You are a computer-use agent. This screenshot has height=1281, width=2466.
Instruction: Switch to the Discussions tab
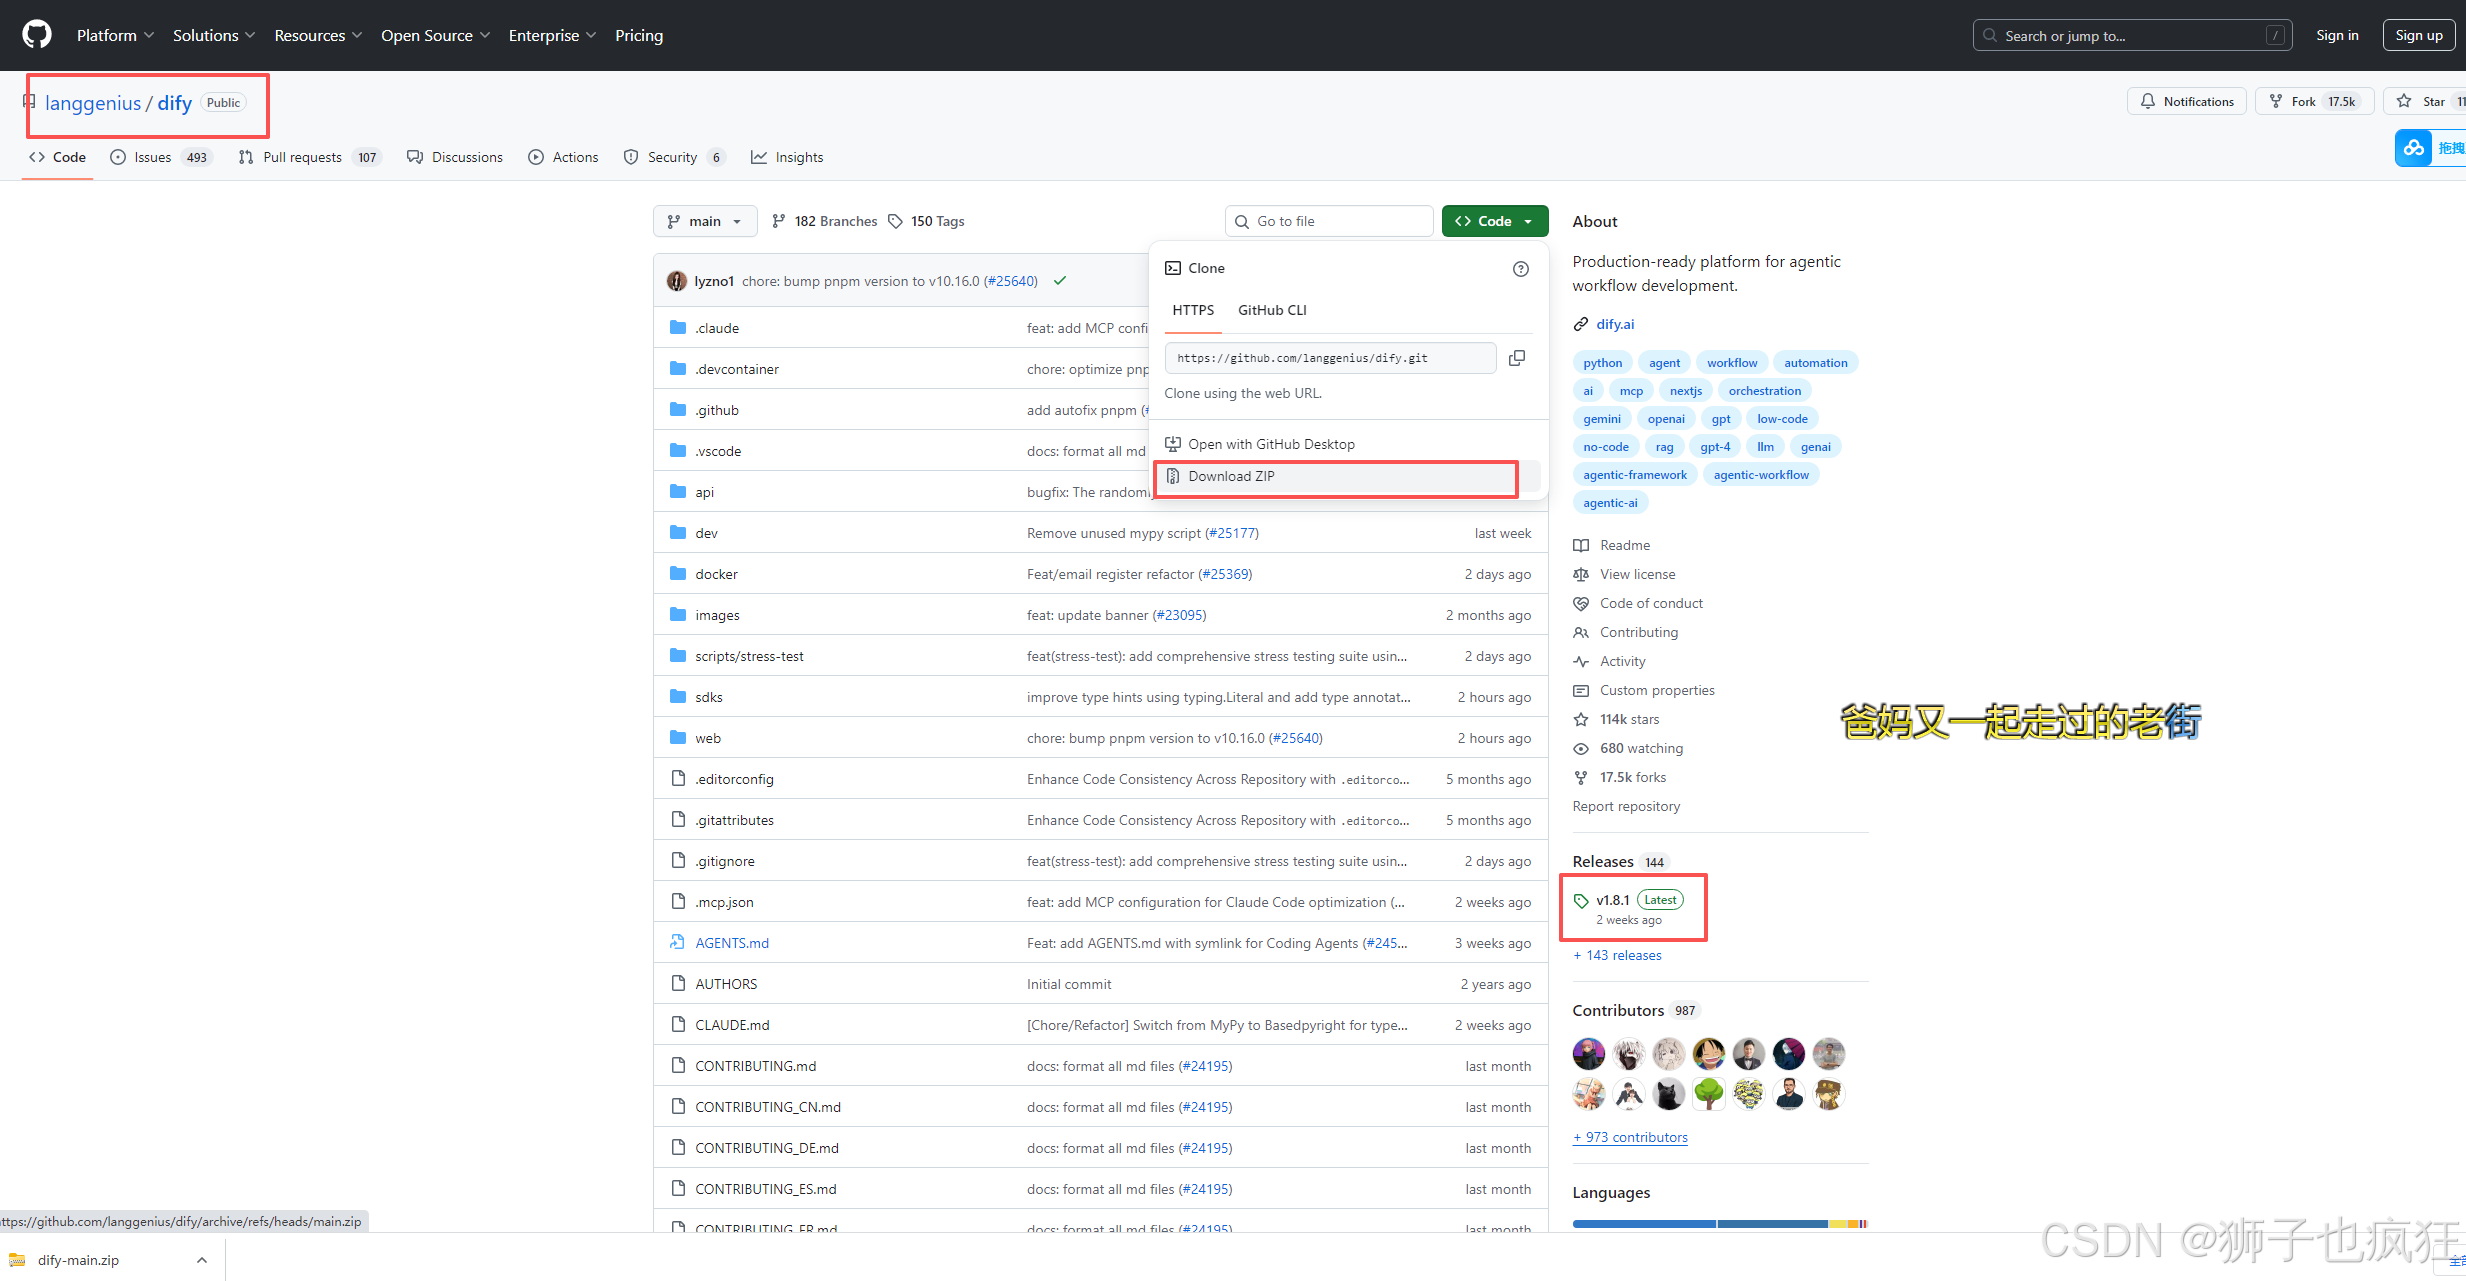point(455,157)
